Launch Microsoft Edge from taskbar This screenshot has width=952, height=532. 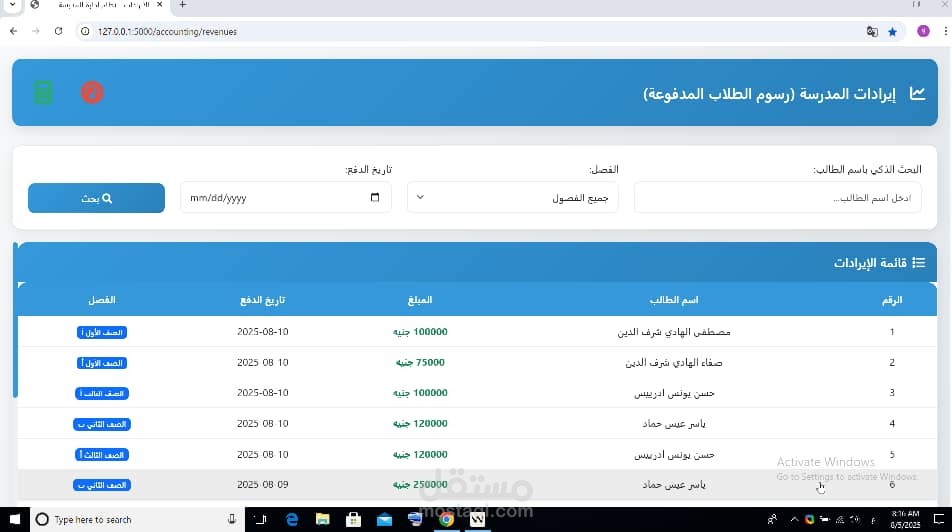pos(292,519)
